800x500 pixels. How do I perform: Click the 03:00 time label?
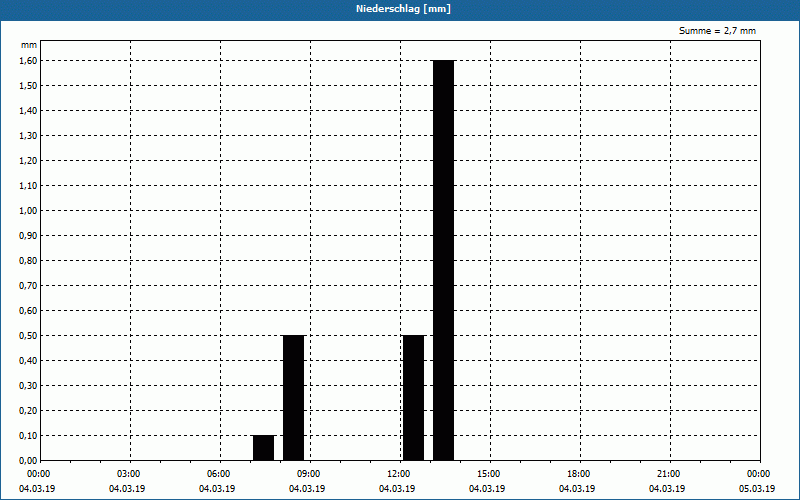129,474
